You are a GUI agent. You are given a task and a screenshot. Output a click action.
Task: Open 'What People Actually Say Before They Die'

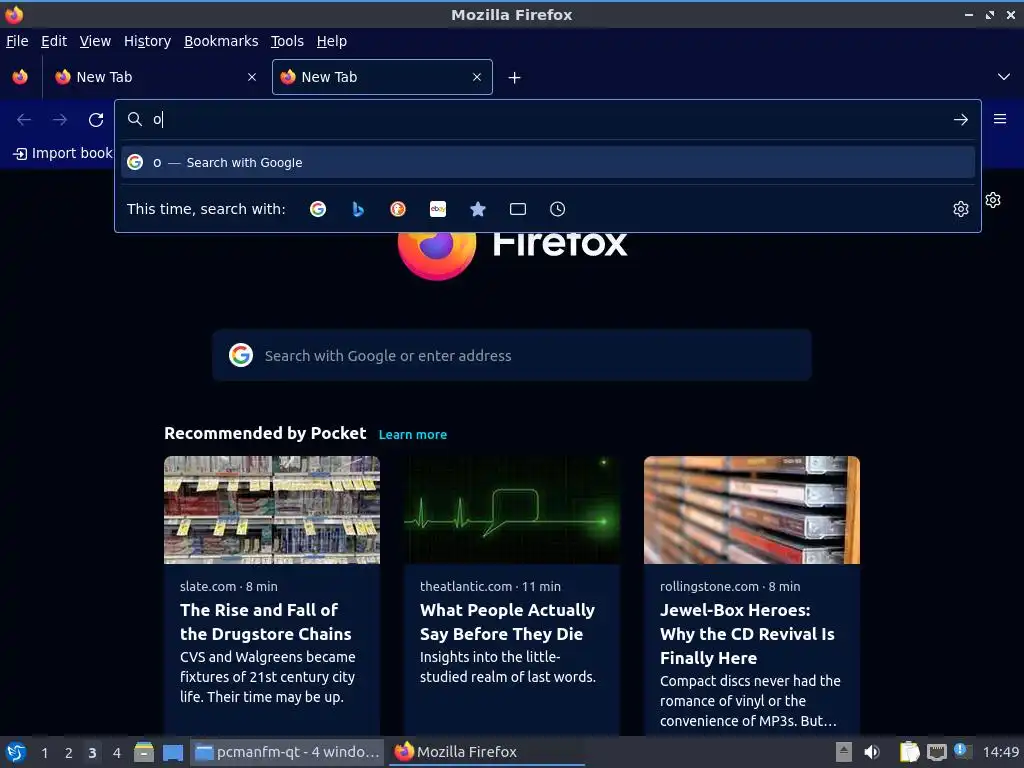pos(507,622)
